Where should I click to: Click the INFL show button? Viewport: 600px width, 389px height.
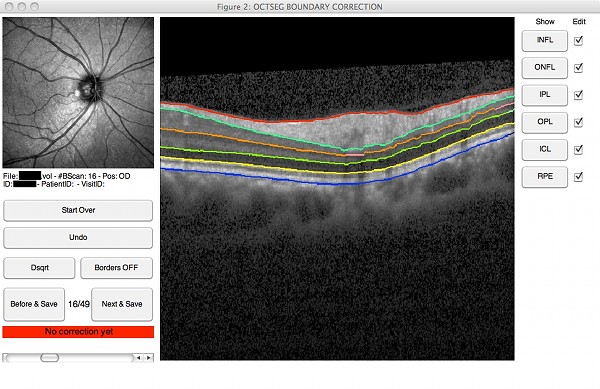(x=545, y=41)
